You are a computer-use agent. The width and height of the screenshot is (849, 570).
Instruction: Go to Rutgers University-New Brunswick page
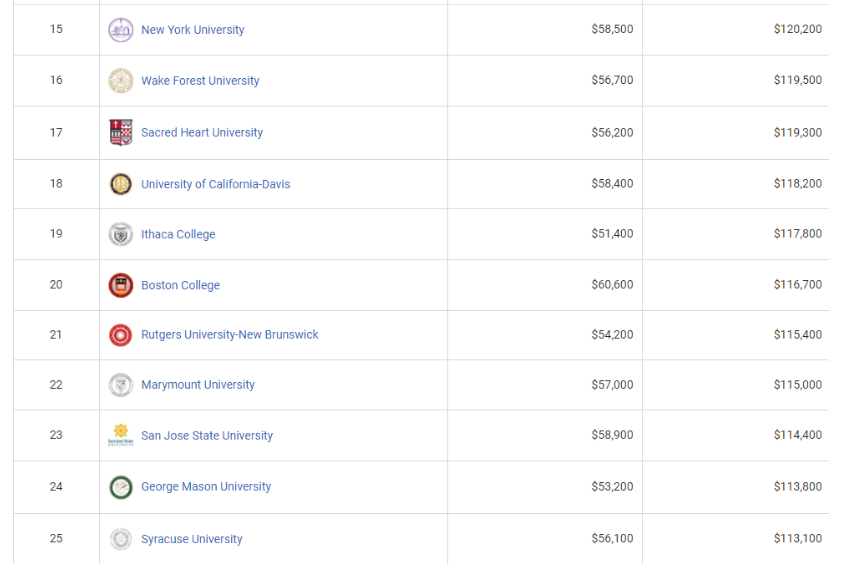coord(230,335)
